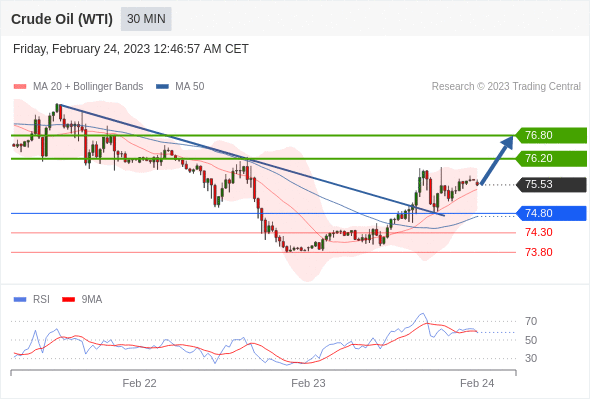Click the RSI 30 level label
This screenshot has width=590, height=400.
click(x=531, y=358)
